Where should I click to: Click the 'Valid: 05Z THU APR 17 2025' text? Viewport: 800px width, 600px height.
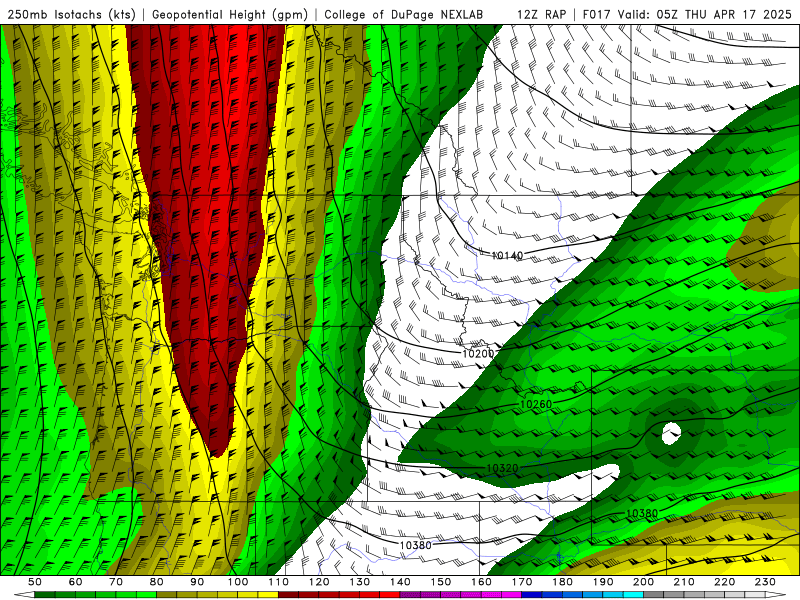[705, 15]
